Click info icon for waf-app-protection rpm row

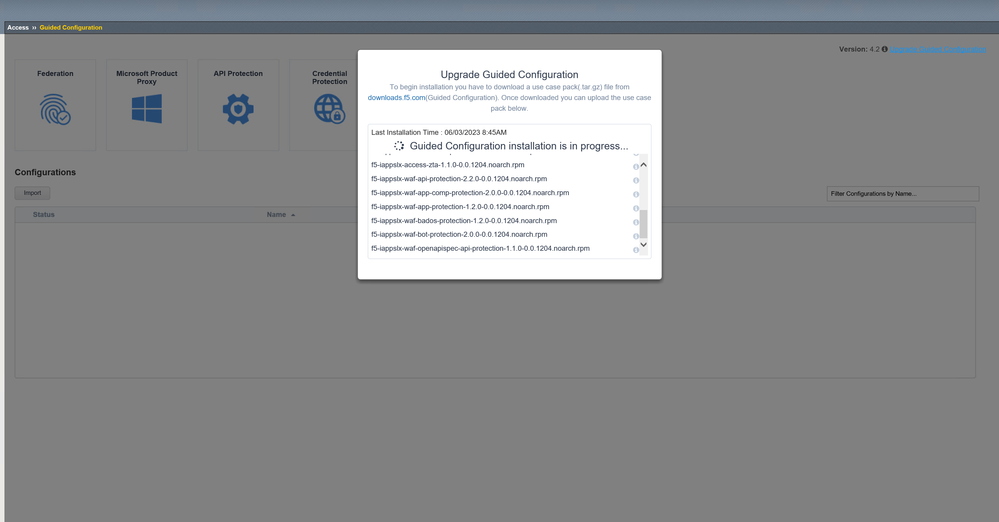pyautogui.click(x=636, y=208)
